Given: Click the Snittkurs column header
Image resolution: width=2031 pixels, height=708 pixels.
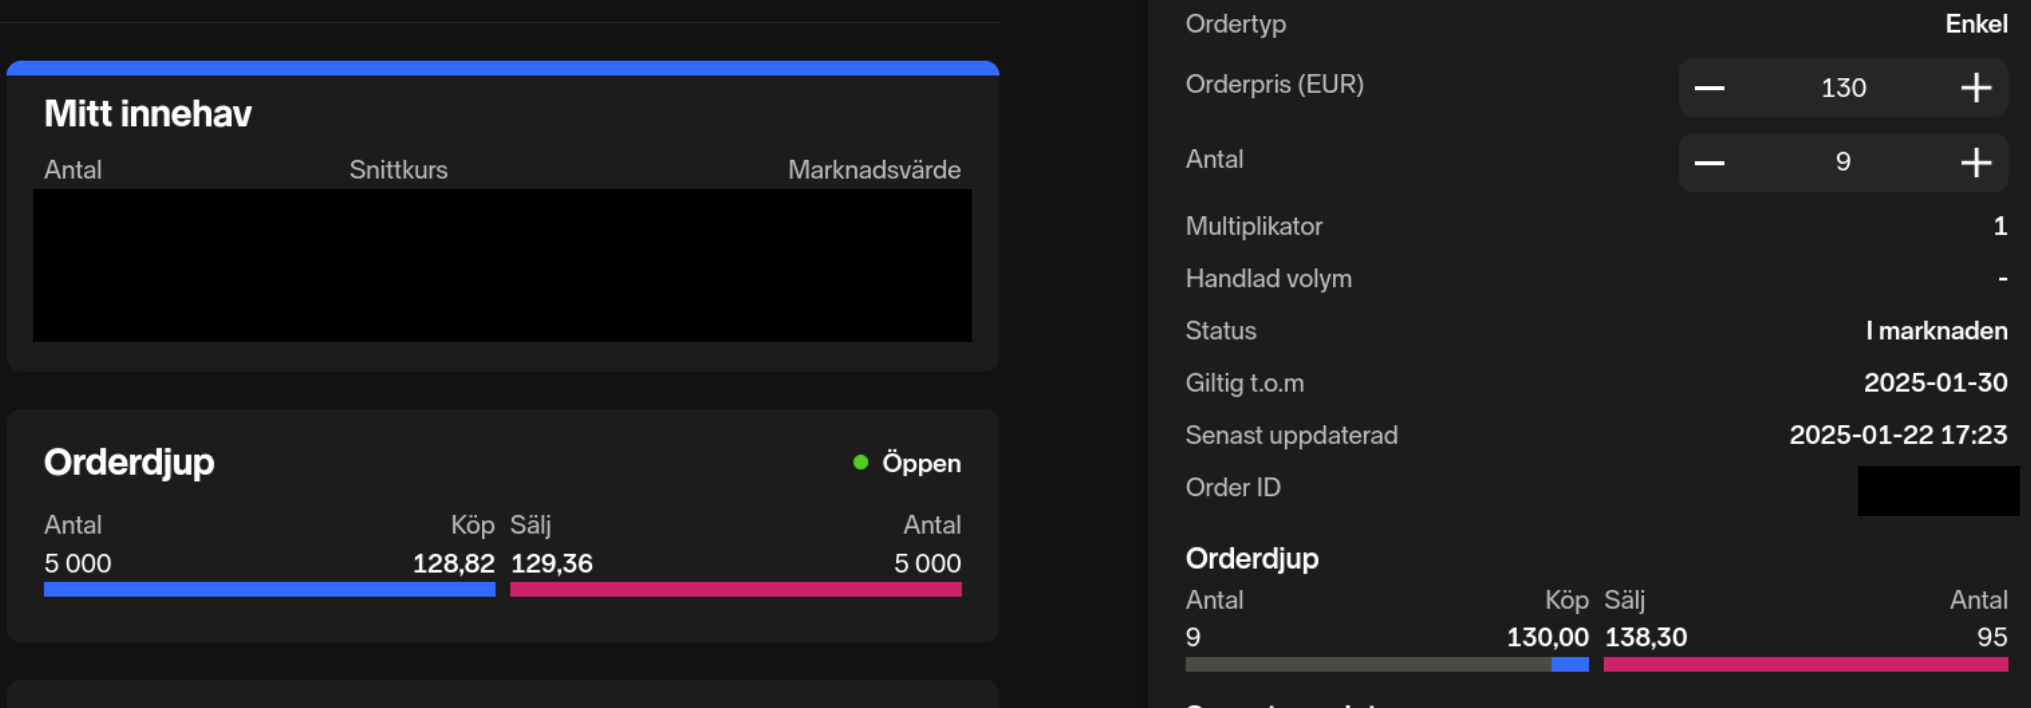Looking at the screenshot, I should click(x=398, y=170).
